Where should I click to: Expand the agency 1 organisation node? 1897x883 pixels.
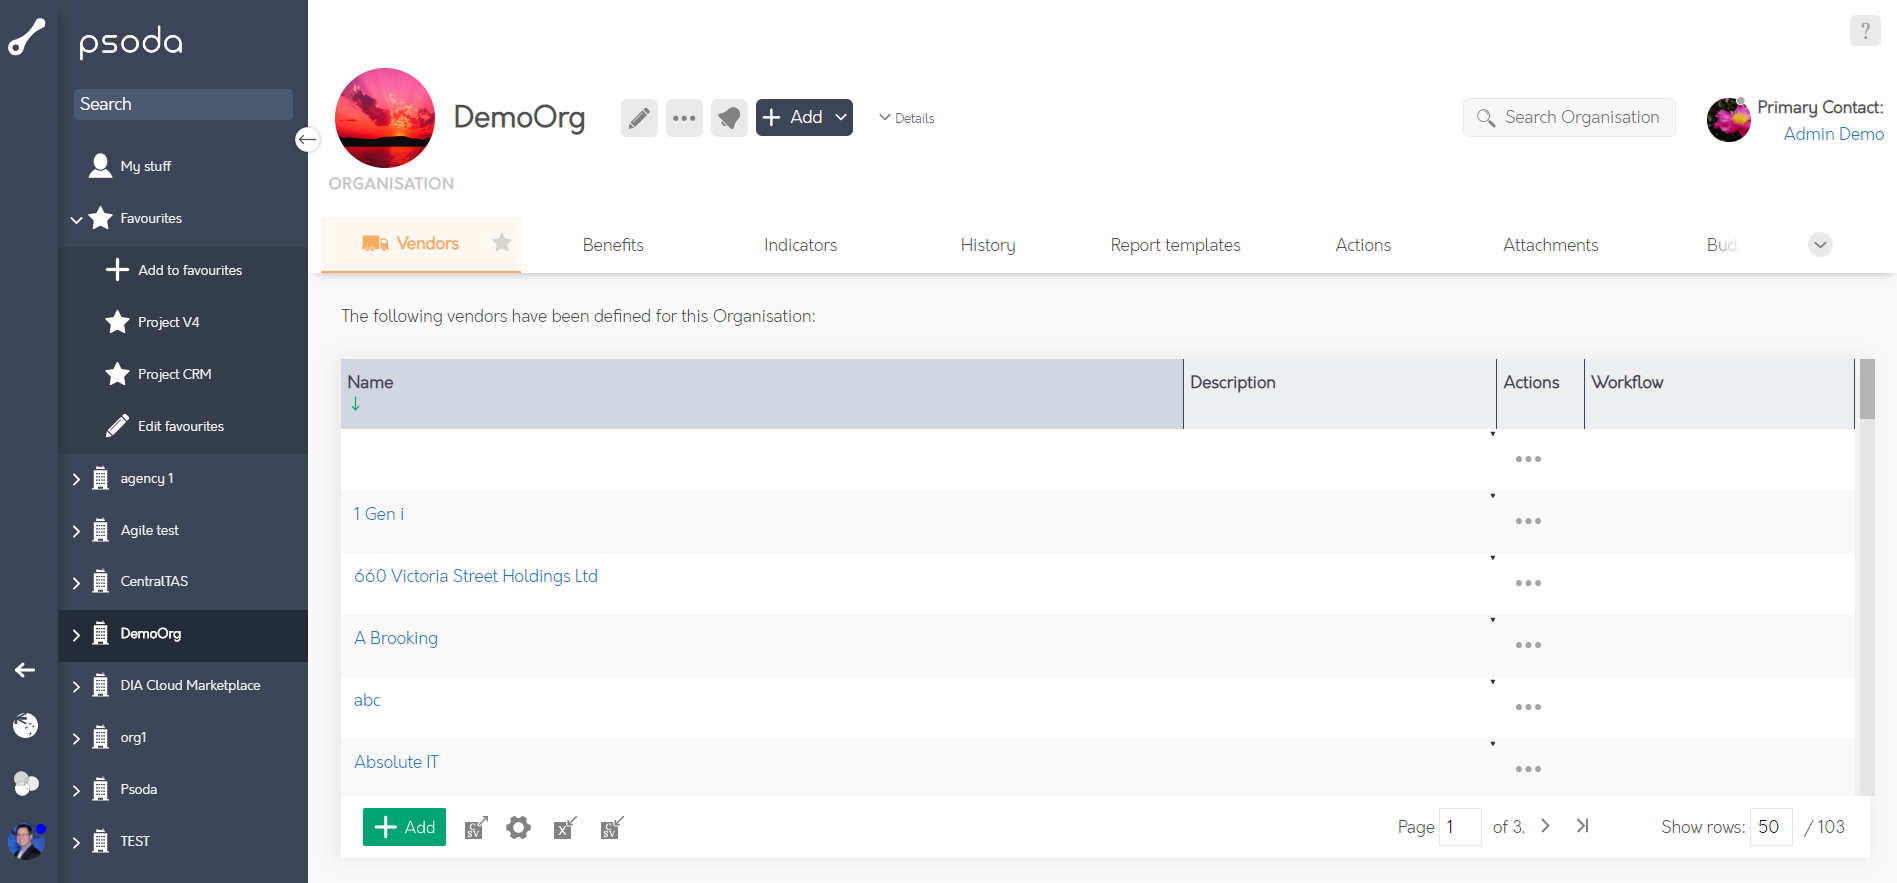76,479
